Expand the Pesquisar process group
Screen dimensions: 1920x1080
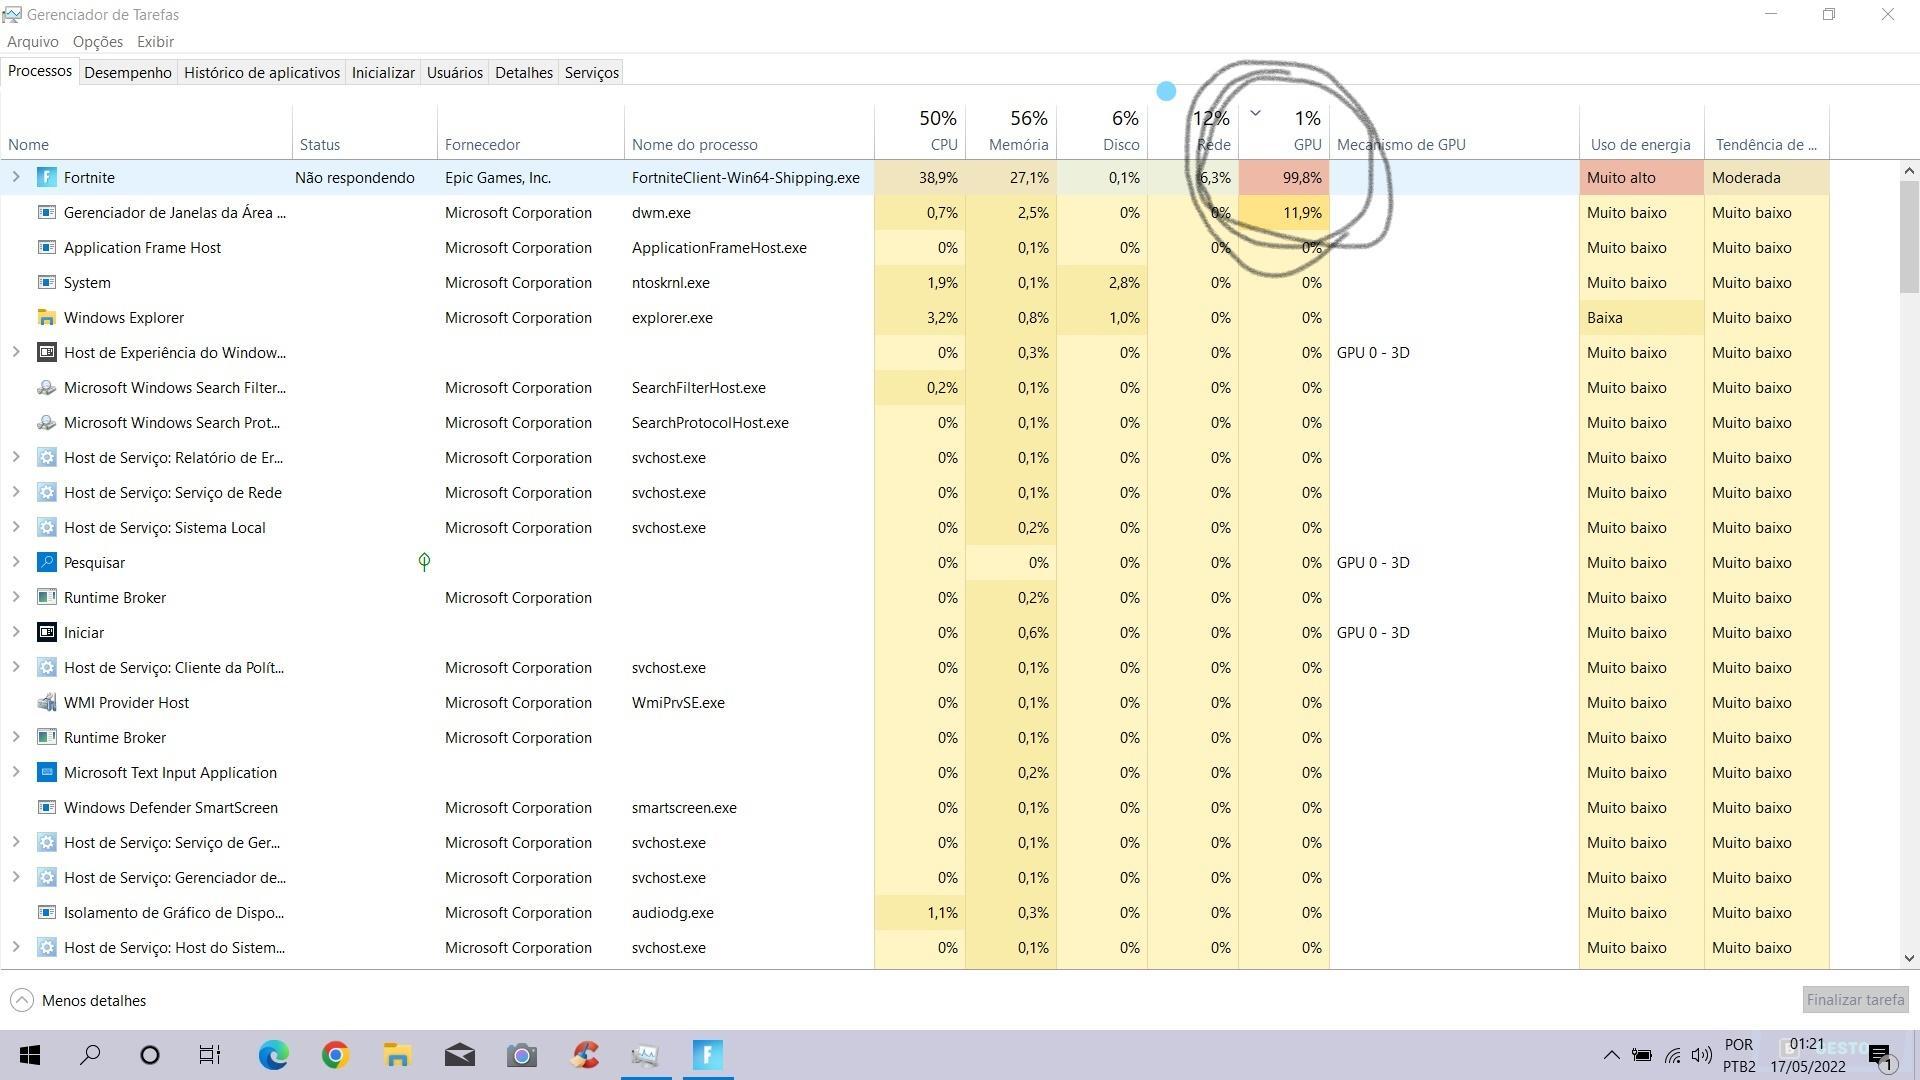click(16, 563)
